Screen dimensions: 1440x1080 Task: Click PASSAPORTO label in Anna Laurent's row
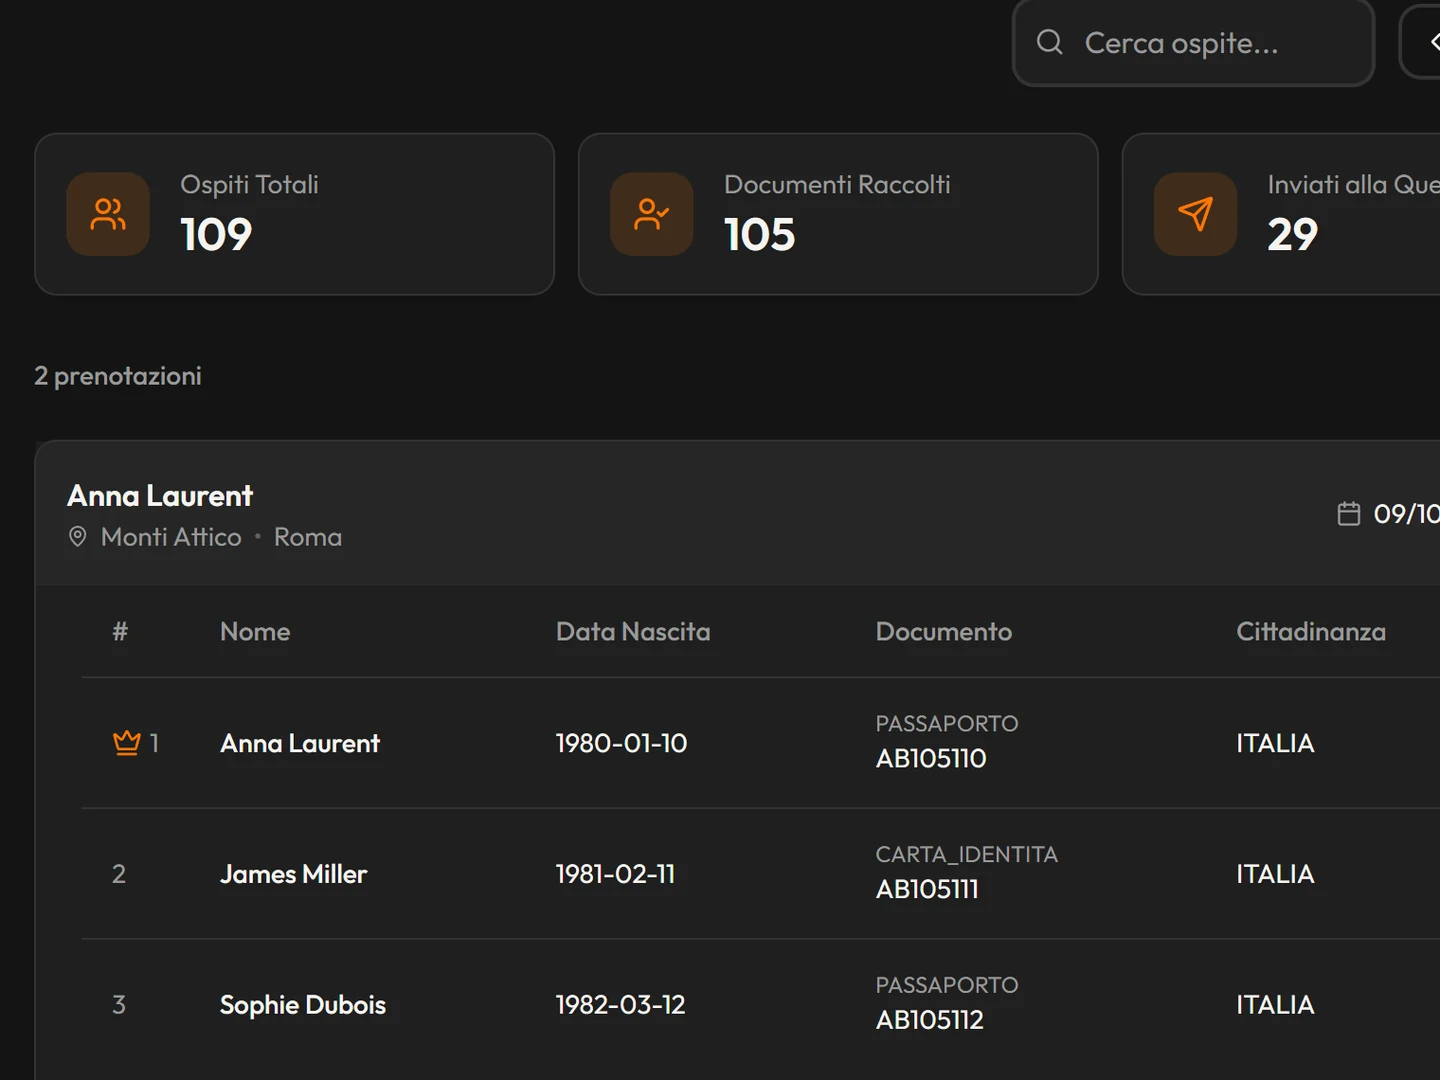coord(947,724)
